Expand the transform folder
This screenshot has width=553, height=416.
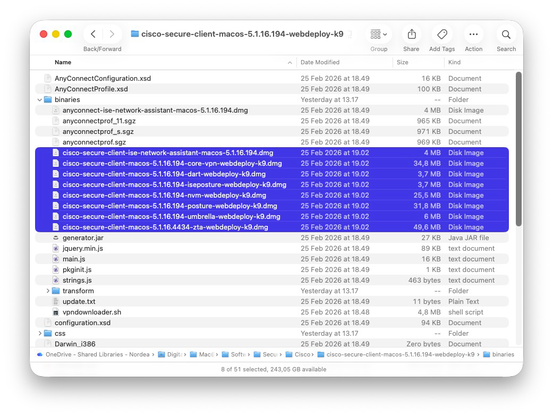pos(48,291)
